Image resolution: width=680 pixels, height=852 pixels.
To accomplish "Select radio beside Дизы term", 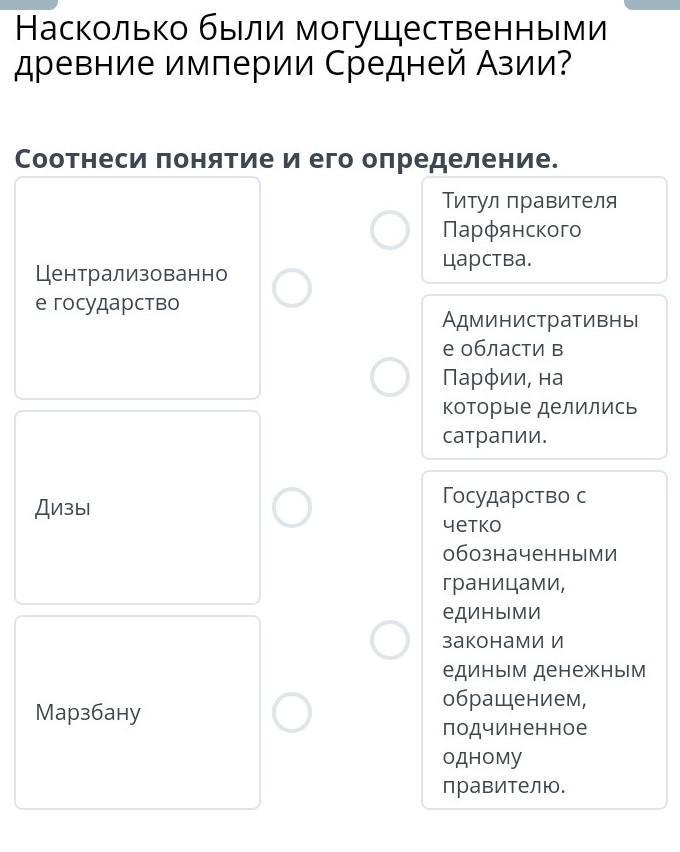I will click(292, 507).
